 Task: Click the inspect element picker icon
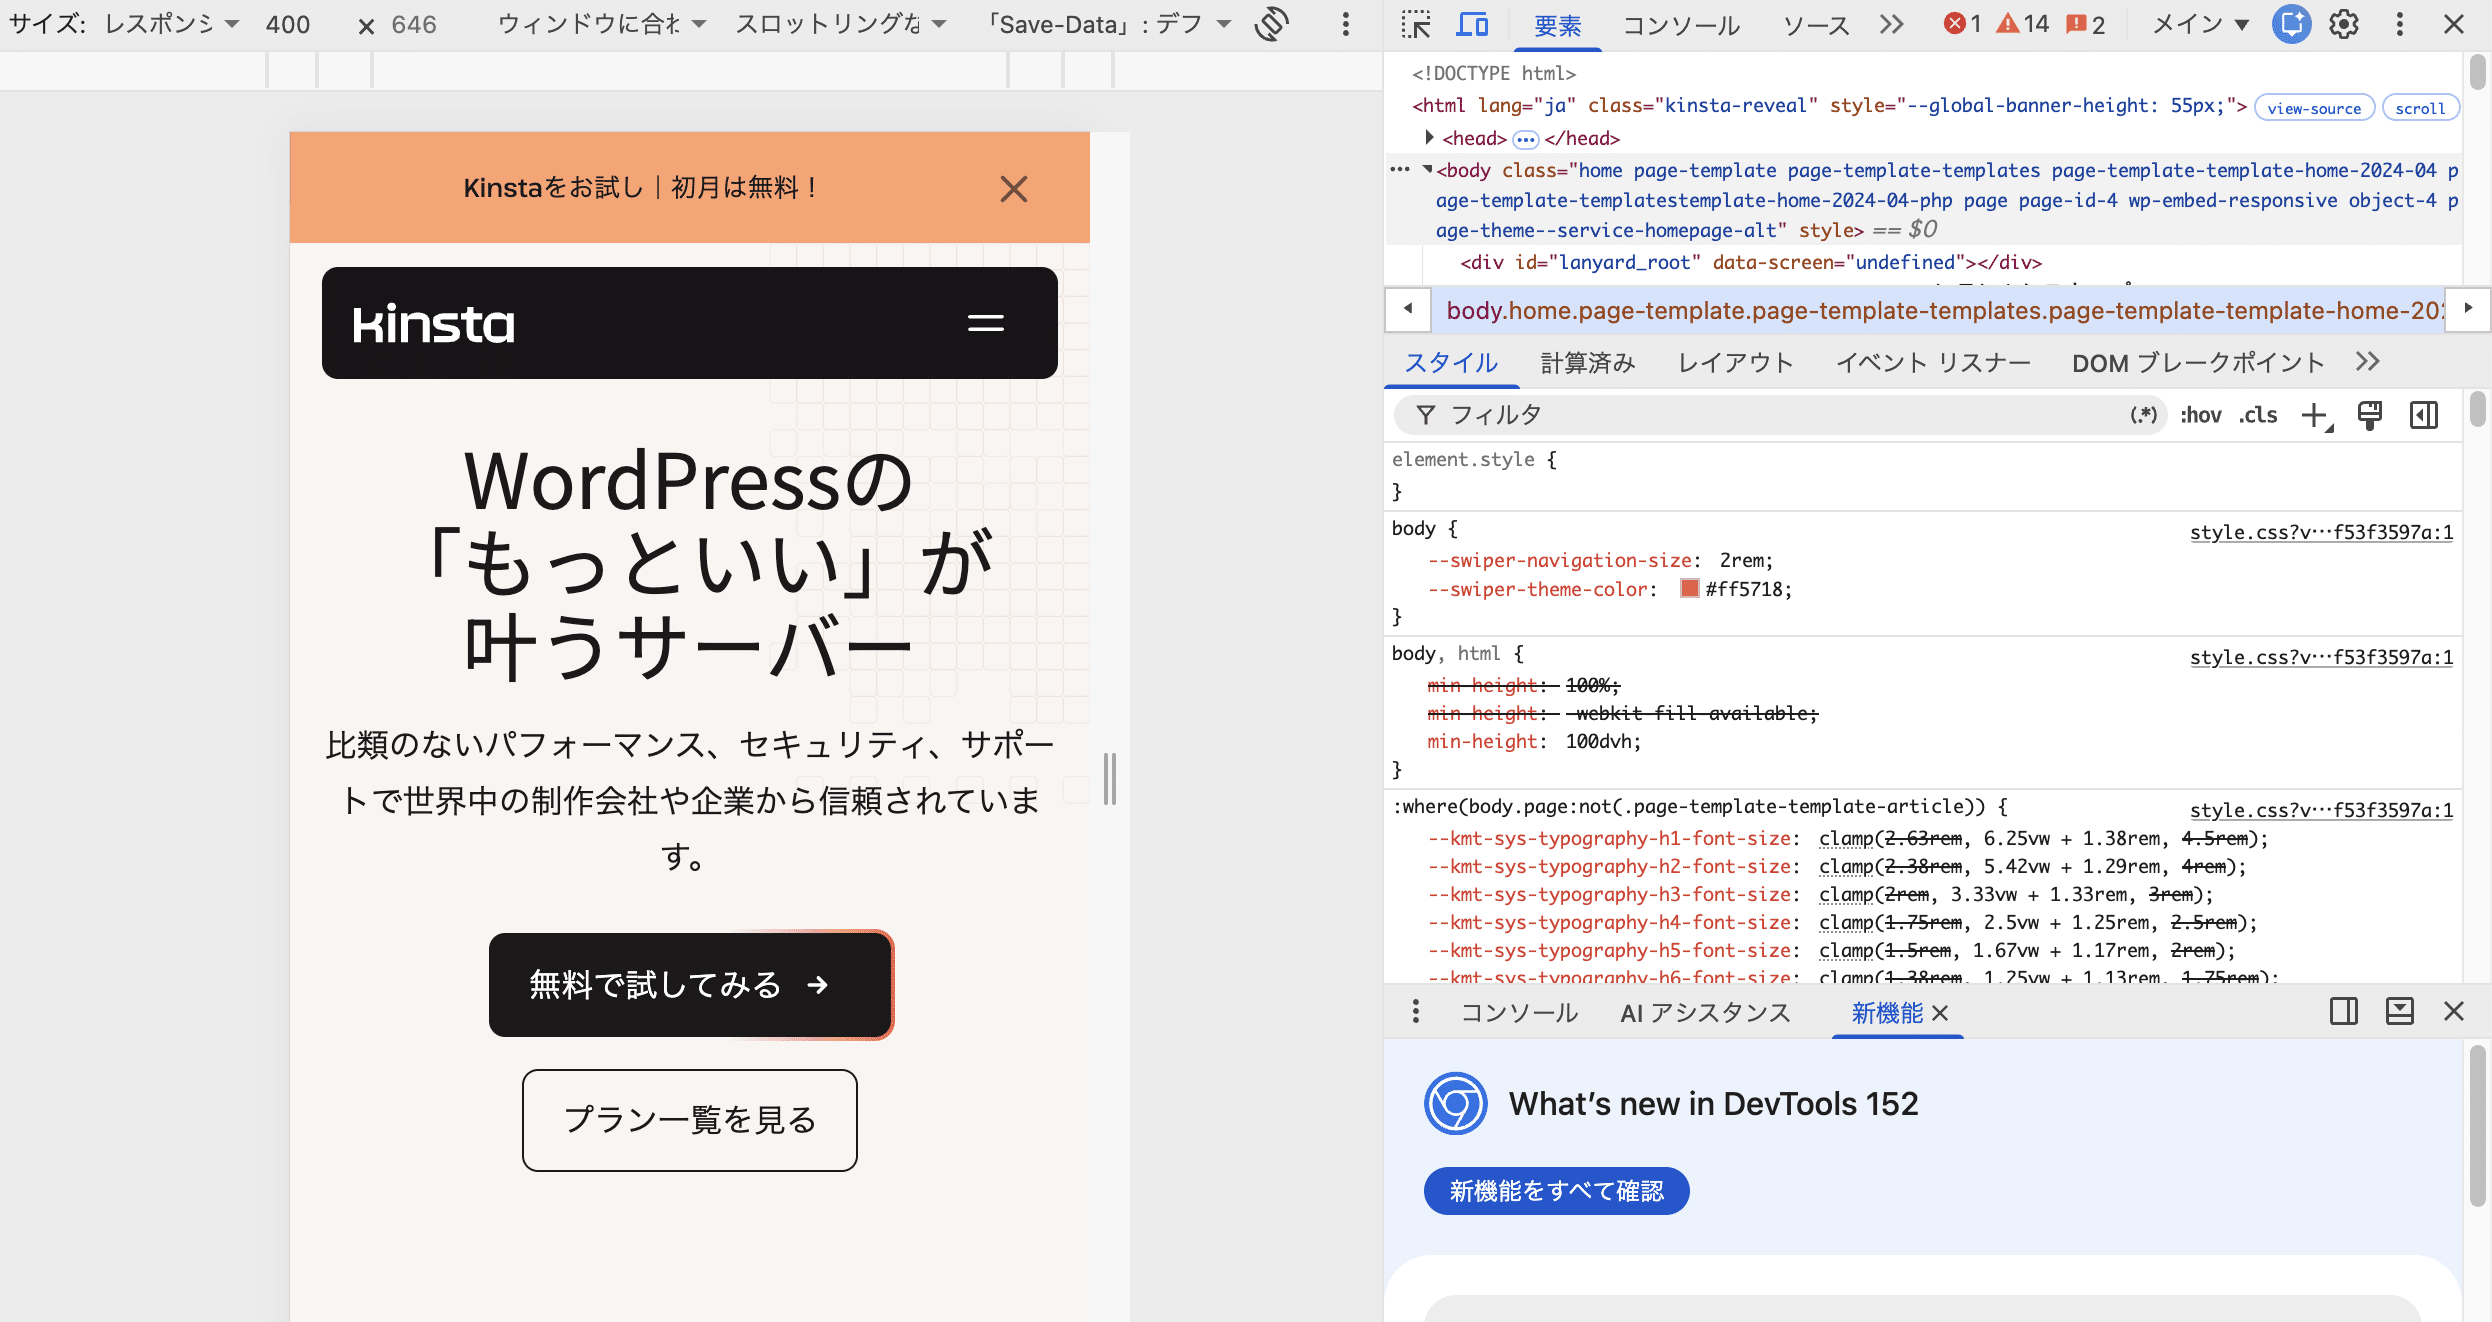click(1415, 24)
